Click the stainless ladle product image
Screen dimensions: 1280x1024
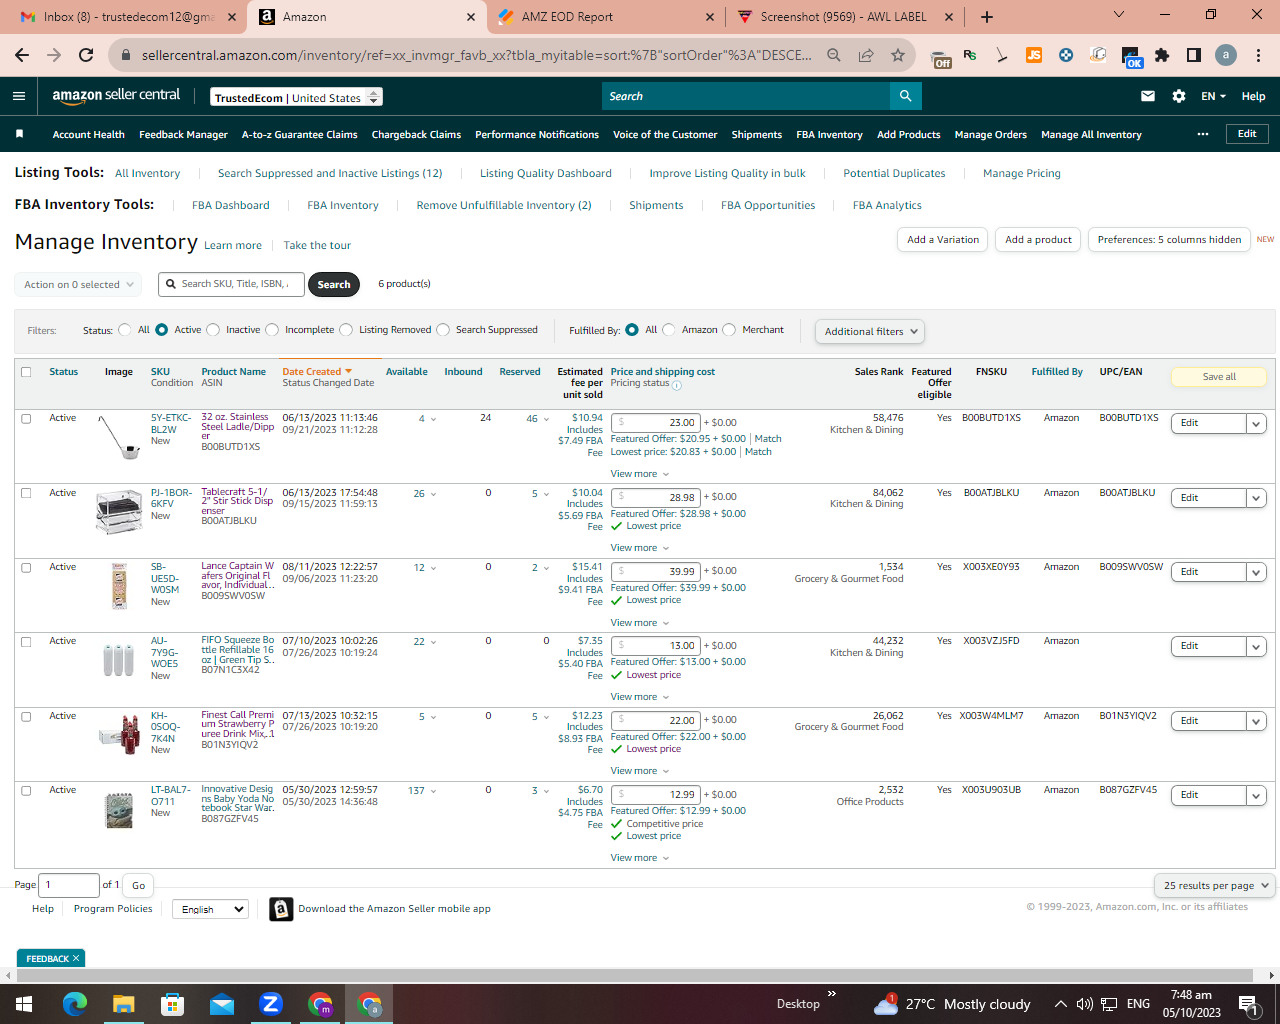click(x=119, y=437)
